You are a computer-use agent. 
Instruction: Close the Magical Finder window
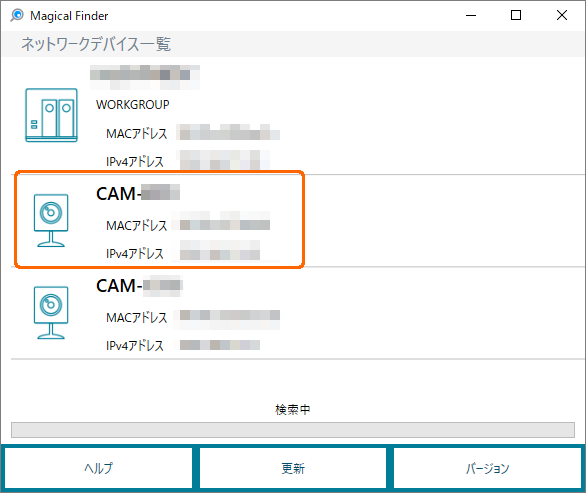[x=562, y=15]
